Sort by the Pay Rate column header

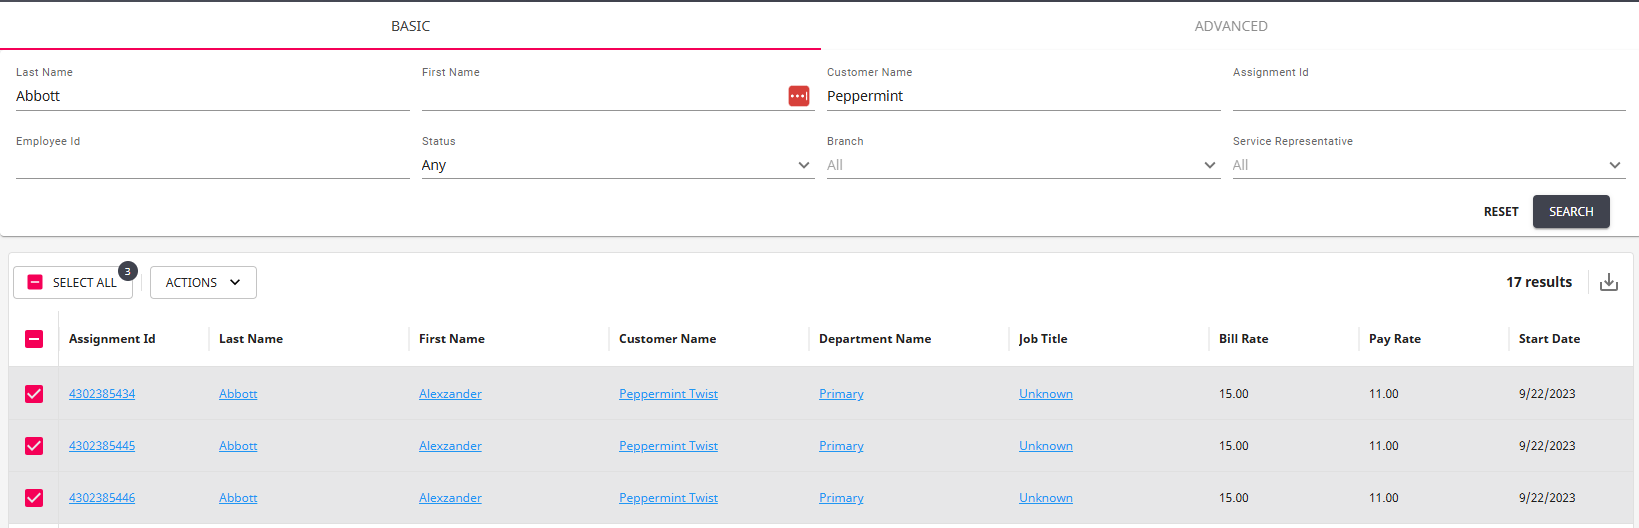[x=1395, y=339]
